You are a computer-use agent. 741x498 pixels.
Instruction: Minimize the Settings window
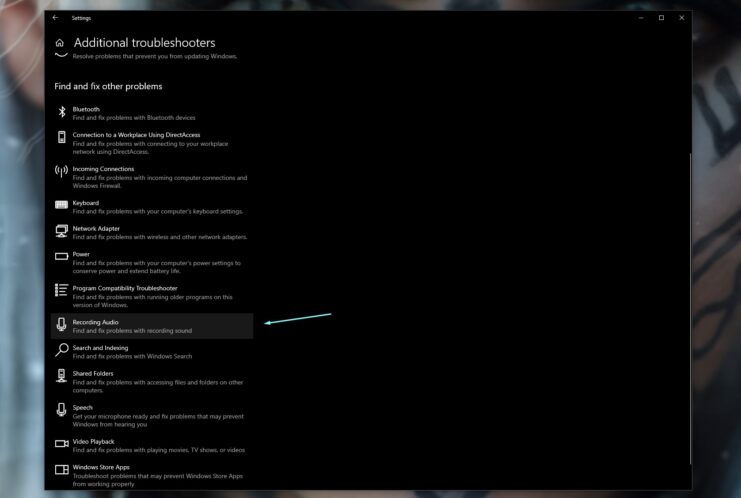(x=641, y=17)
